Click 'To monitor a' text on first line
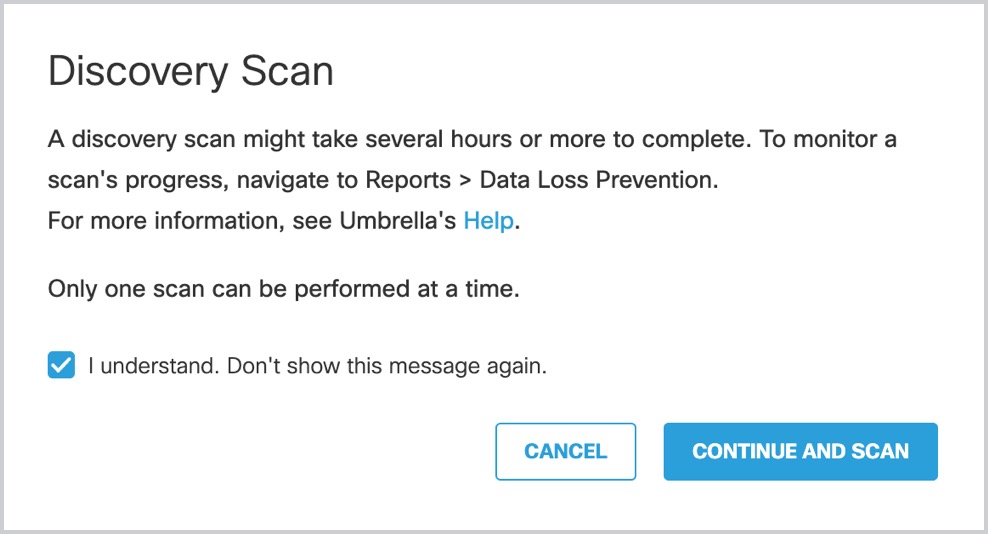Viewport: 988px width, 534px height. [827, 139]
